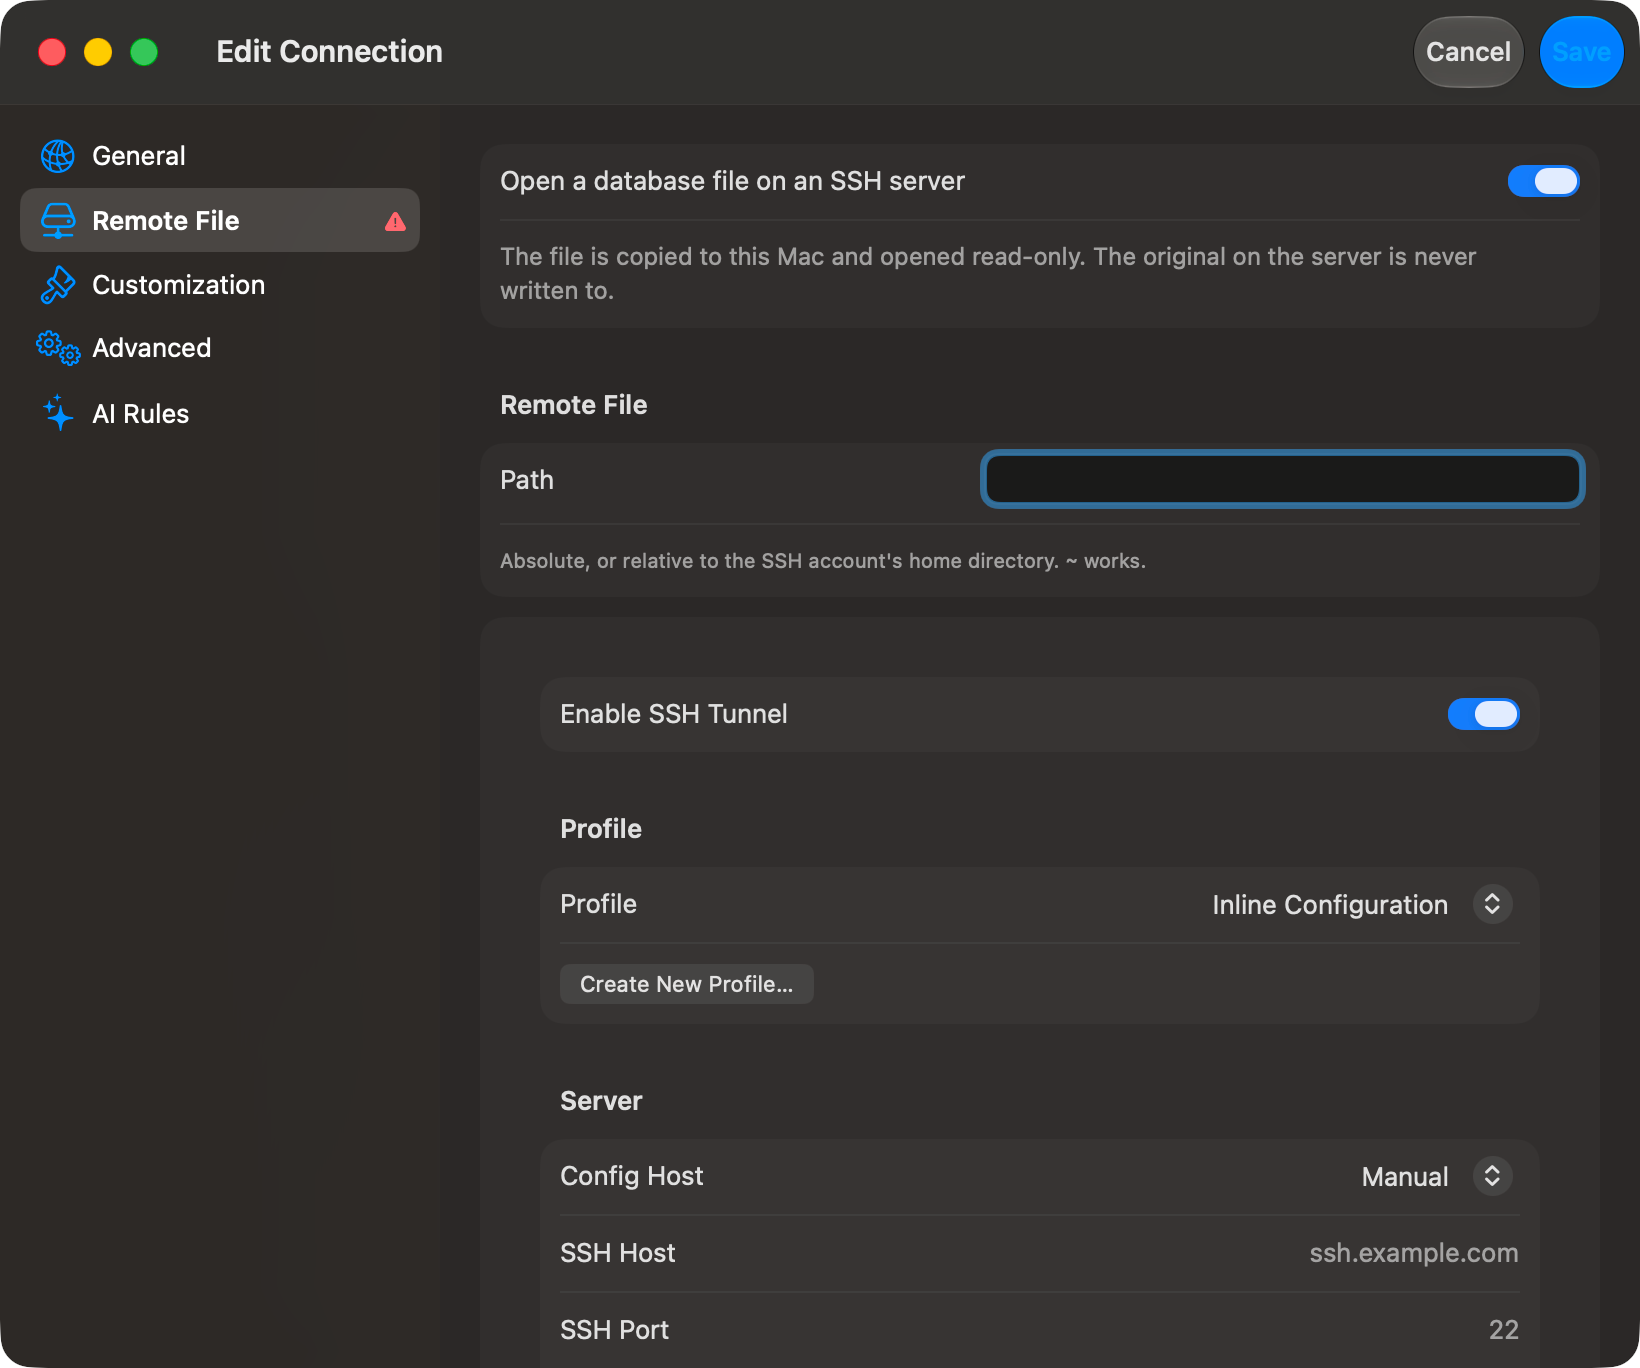This screenshot has height=1368, width=1640.
Task: Click the 'Enable SSH Tunnel' label
Action: tap(674, 714)
